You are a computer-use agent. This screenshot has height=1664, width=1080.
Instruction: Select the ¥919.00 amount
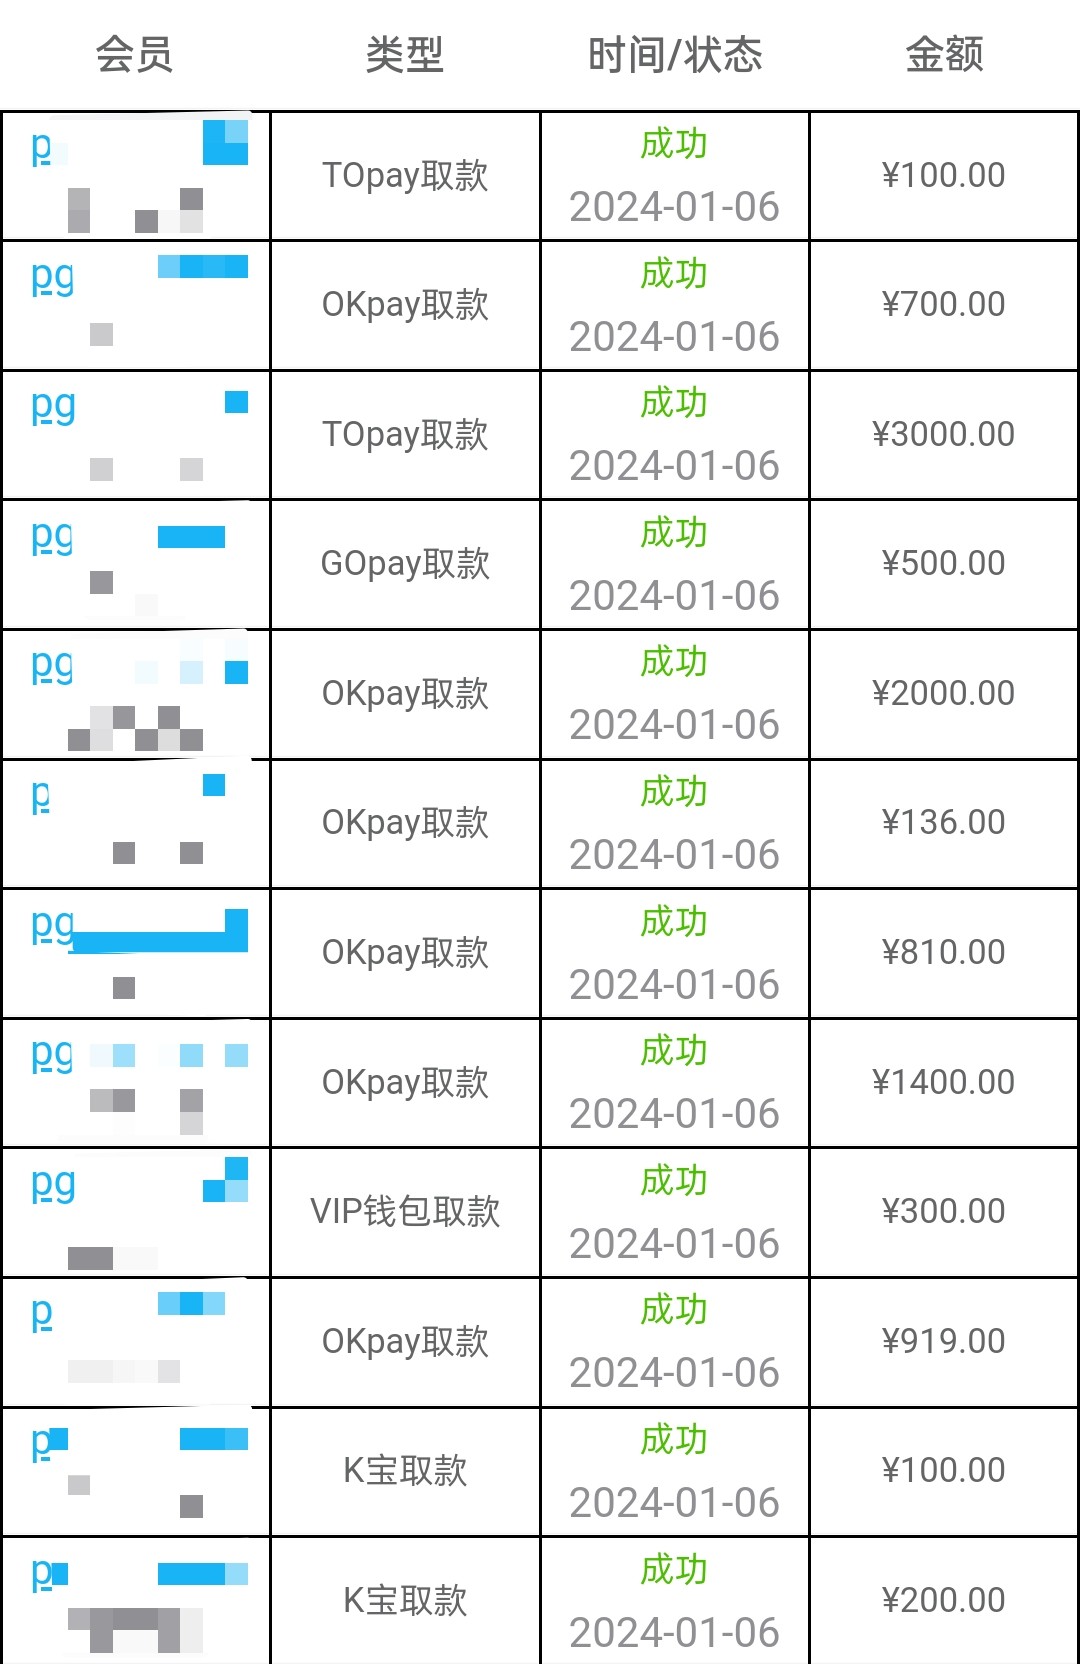(x=944, y=1341)
